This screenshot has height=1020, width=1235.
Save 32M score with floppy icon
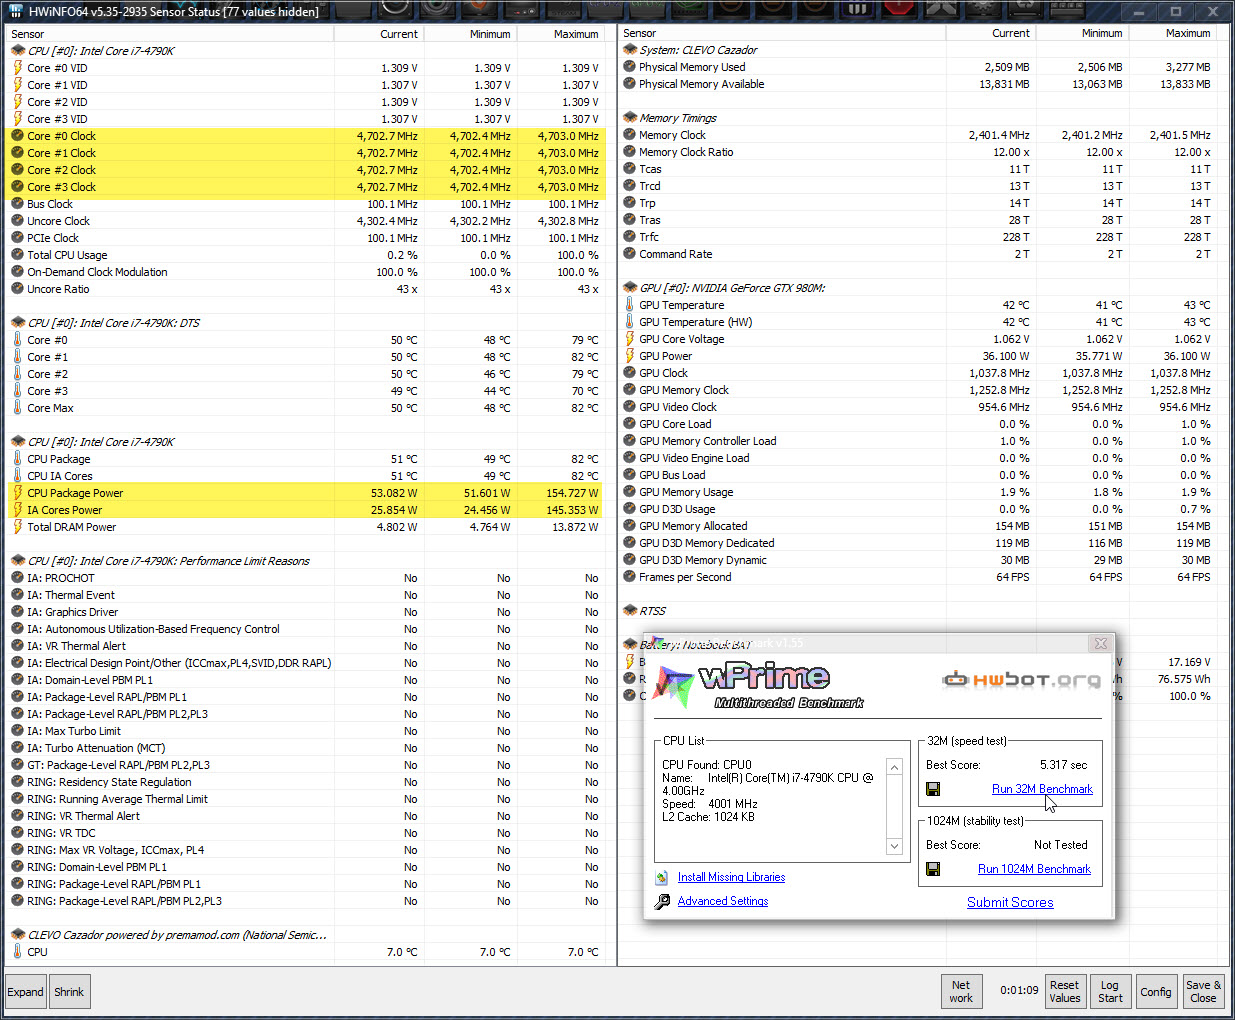(933, 789)
